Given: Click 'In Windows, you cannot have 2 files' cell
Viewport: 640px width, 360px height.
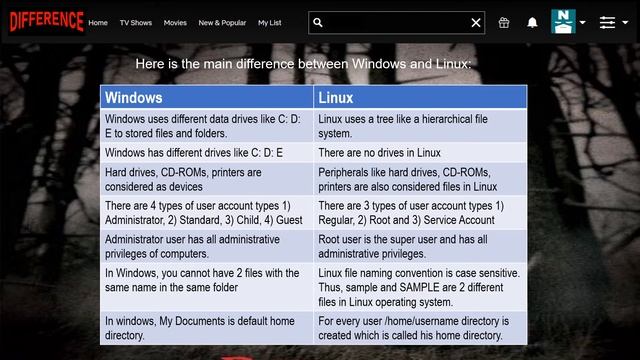Looking at the screenshot, I should click(x=207, y=287).
